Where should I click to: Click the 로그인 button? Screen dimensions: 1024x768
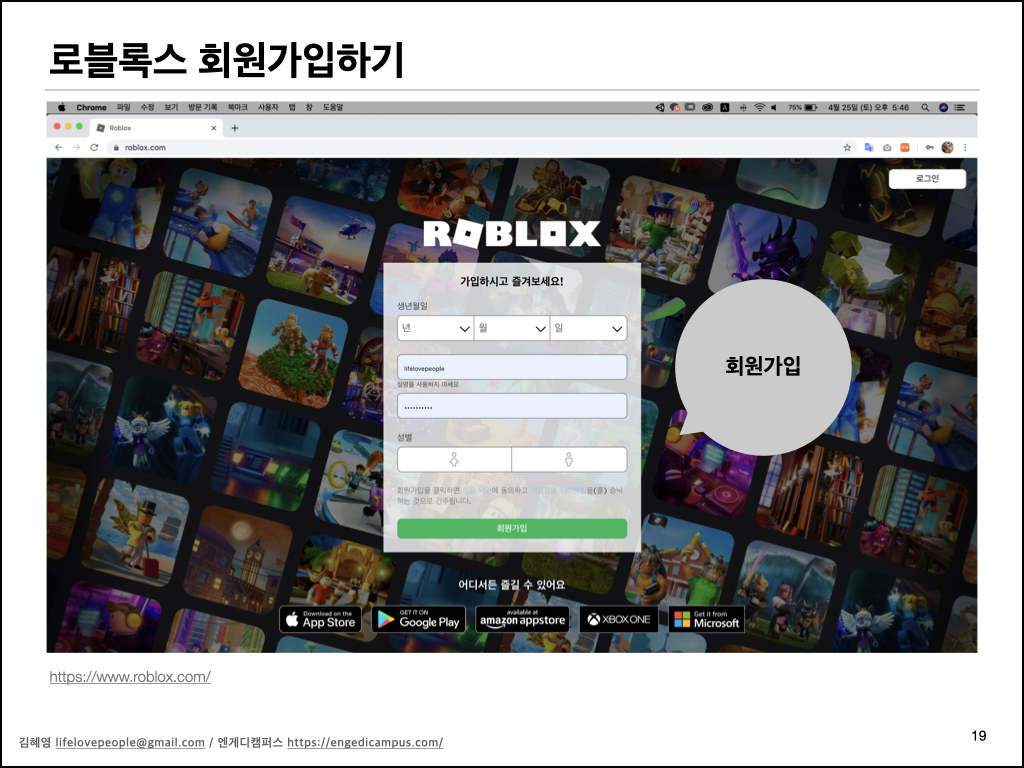[x=927, y=178]
